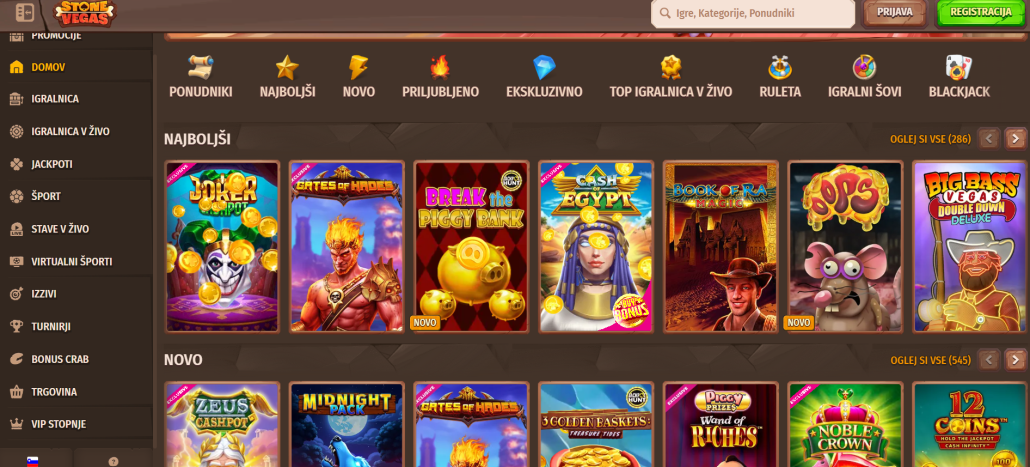Open the Novo lightning bolt category
The height and width of the screenshot is (467, 1030).
coord(359,78)
